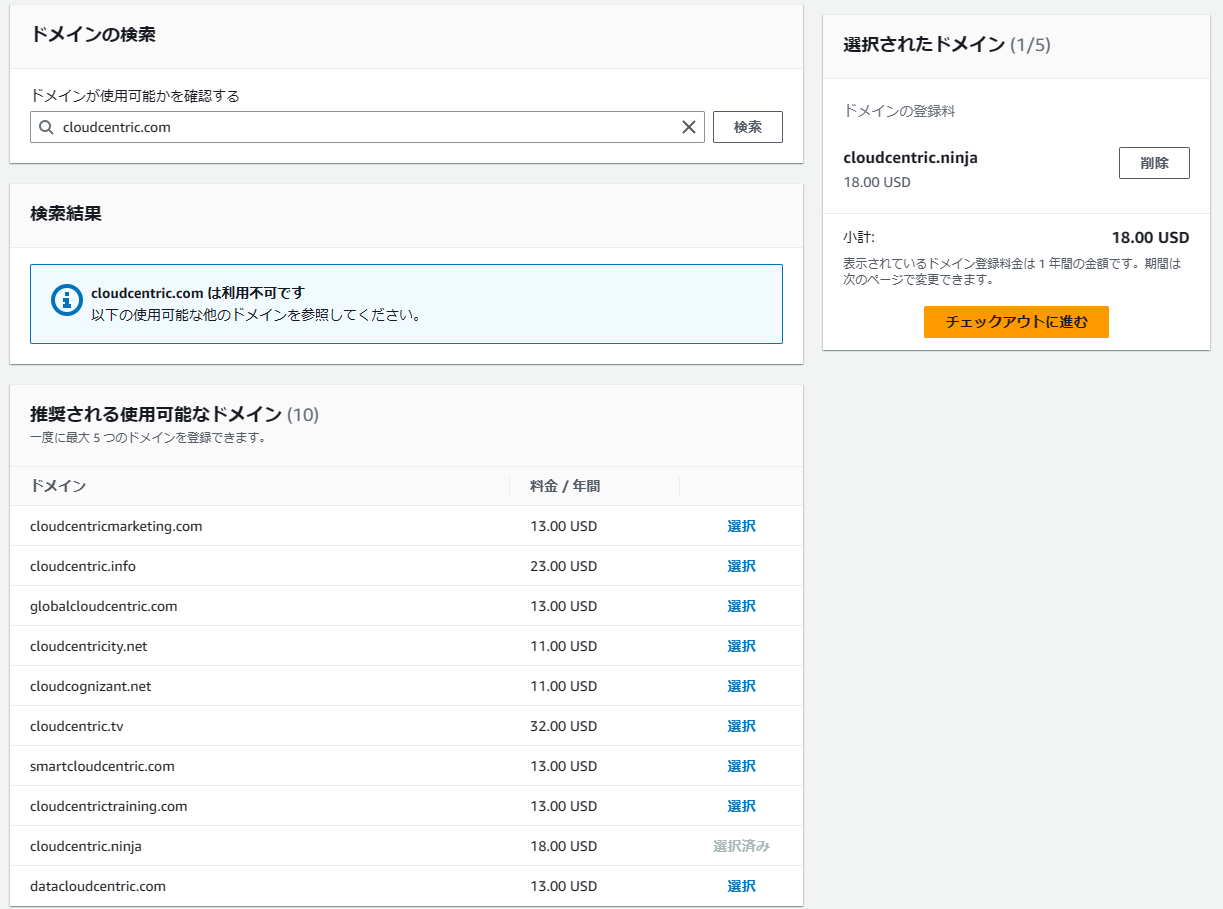
Task: Click cloudcentrictraining.com domain name text
Action: coord(109,806)
